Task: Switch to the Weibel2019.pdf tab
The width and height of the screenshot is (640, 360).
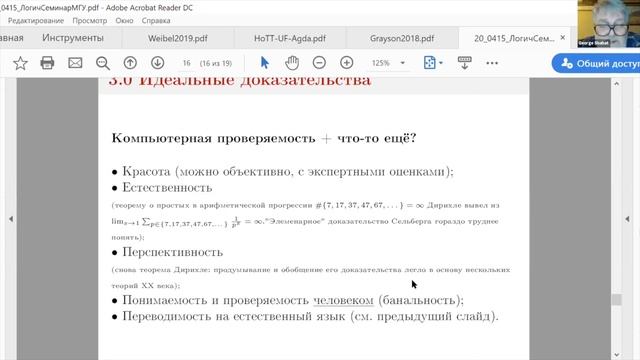Action: [x=178, y=38]
